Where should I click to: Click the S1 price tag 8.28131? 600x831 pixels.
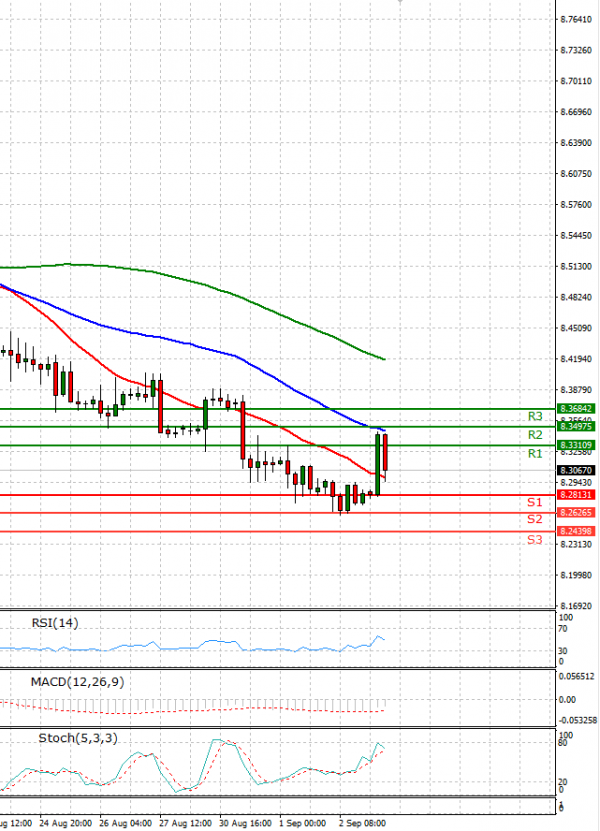[x=576, y=495]
